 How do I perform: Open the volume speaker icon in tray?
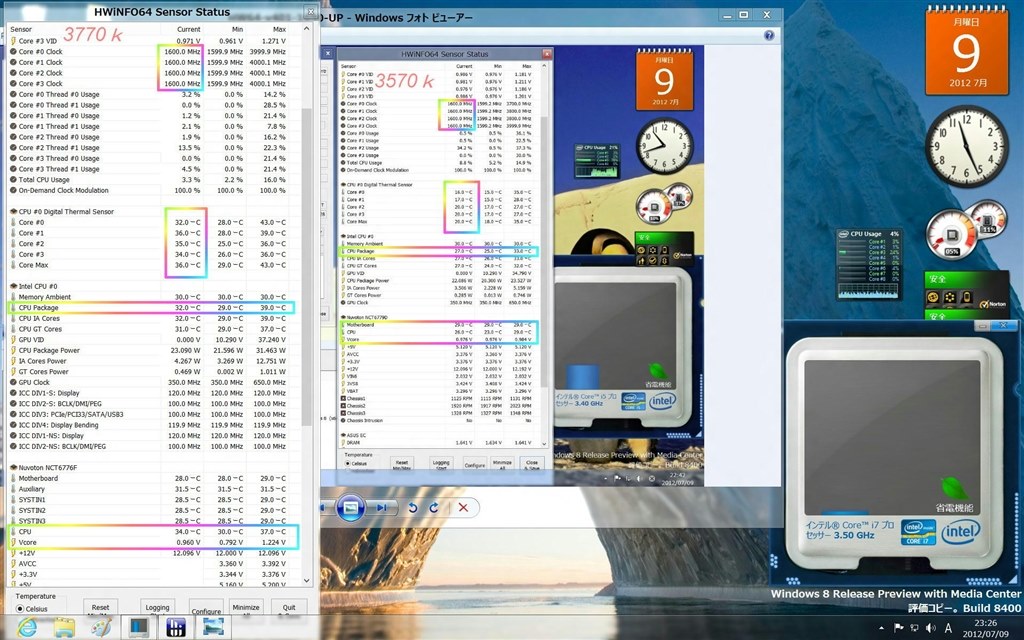[x=931, y=628]
